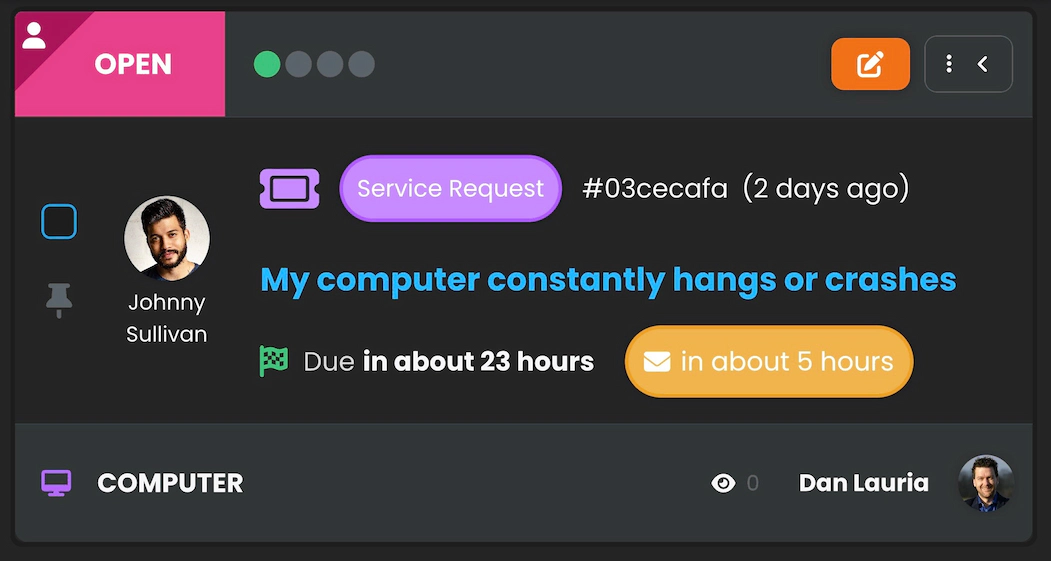The height and width of the screenshot is (561, 1051).
Task: Click the pink OPEN status label
Action: click(x=133, y=65)
